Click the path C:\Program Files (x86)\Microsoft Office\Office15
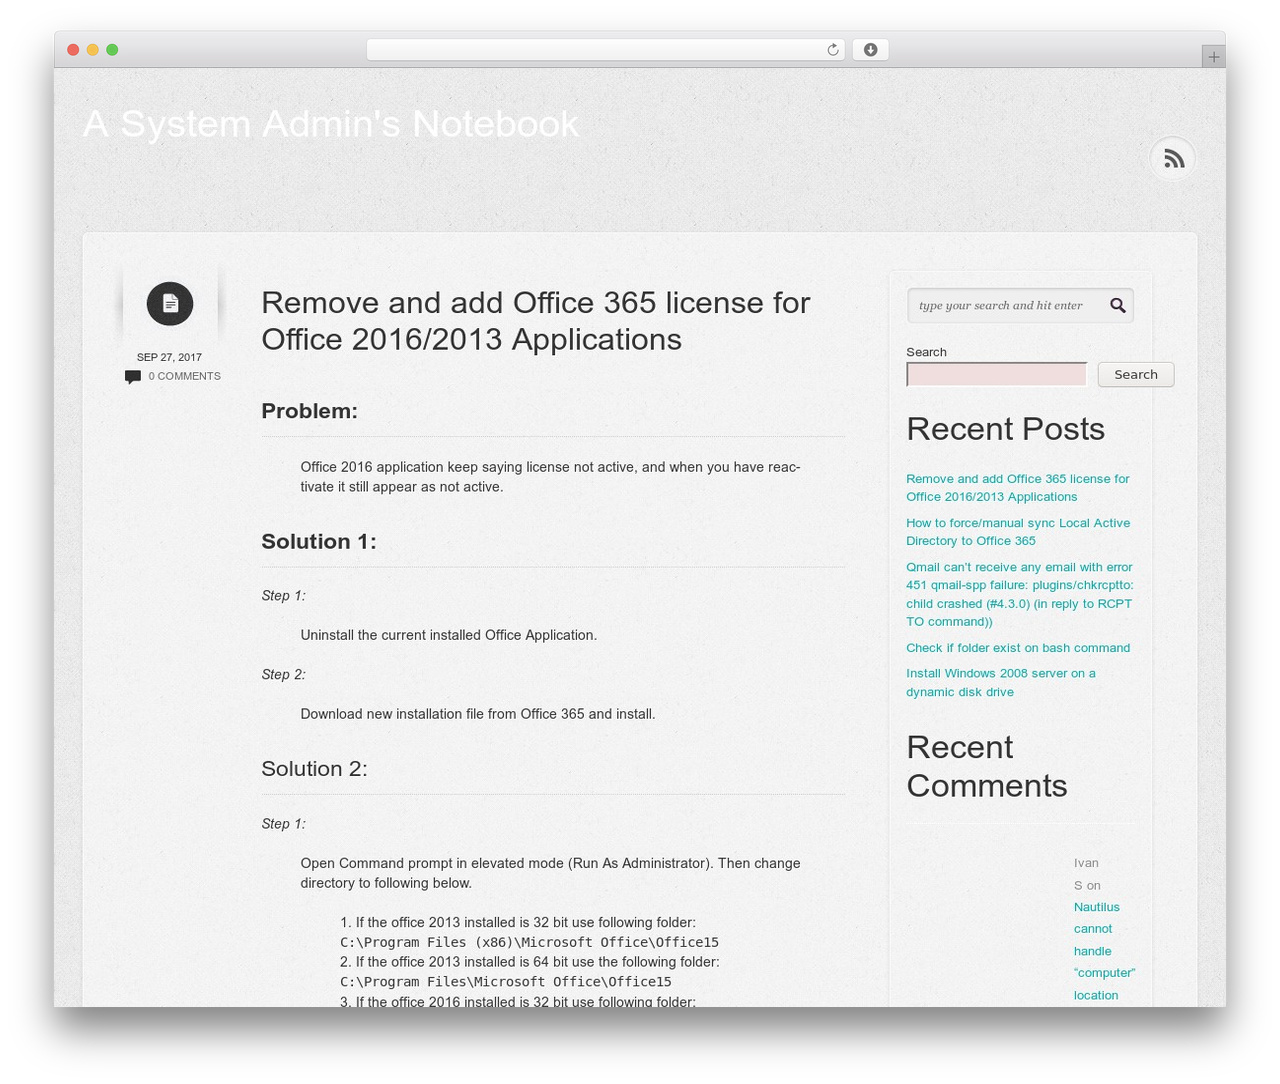The image size is (1280, 1084). pos(529,942)
